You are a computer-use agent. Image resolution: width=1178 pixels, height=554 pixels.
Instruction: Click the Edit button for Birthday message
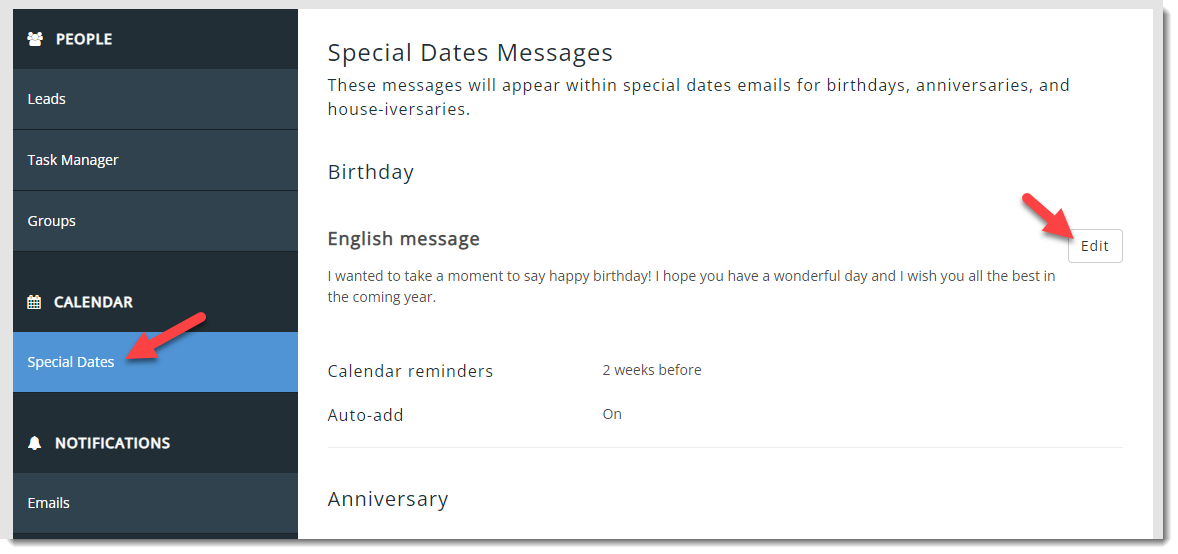1095,246
